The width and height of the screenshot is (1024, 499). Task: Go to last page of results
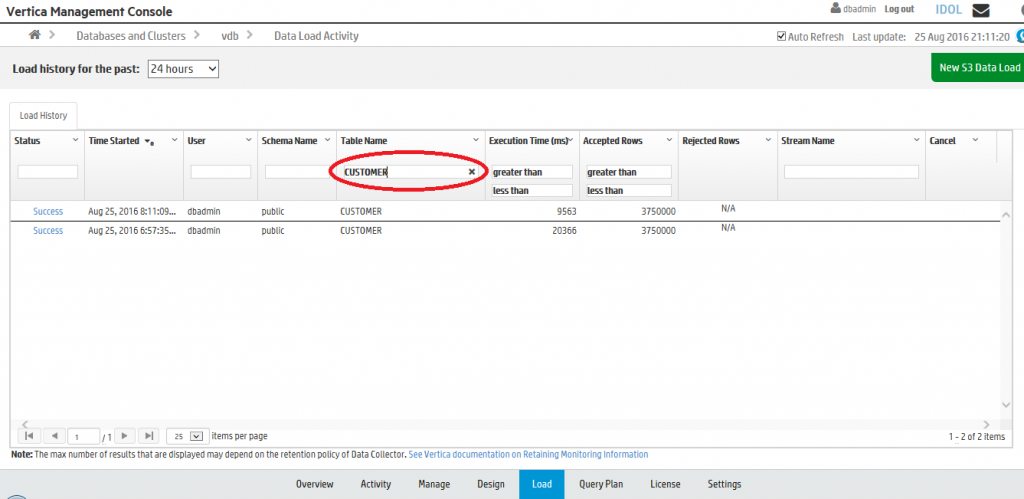pyautogui.click(x=150, y=436)
